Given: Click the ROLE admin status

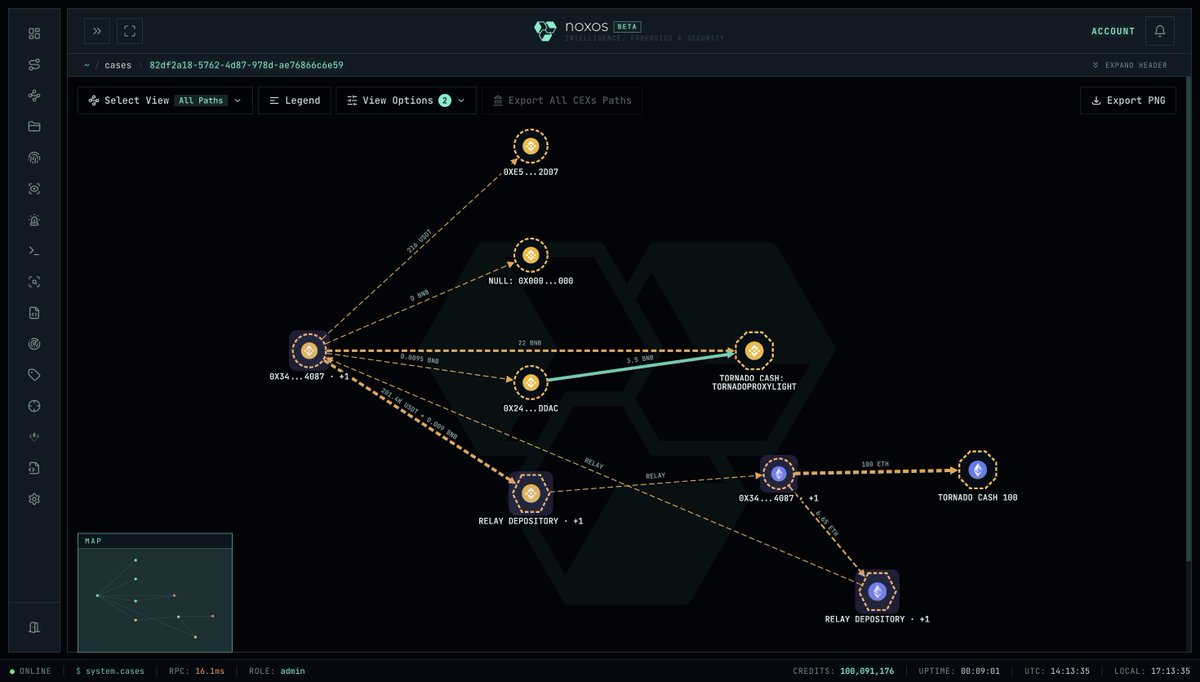Looking at the screenshot, I should (277, 671).
